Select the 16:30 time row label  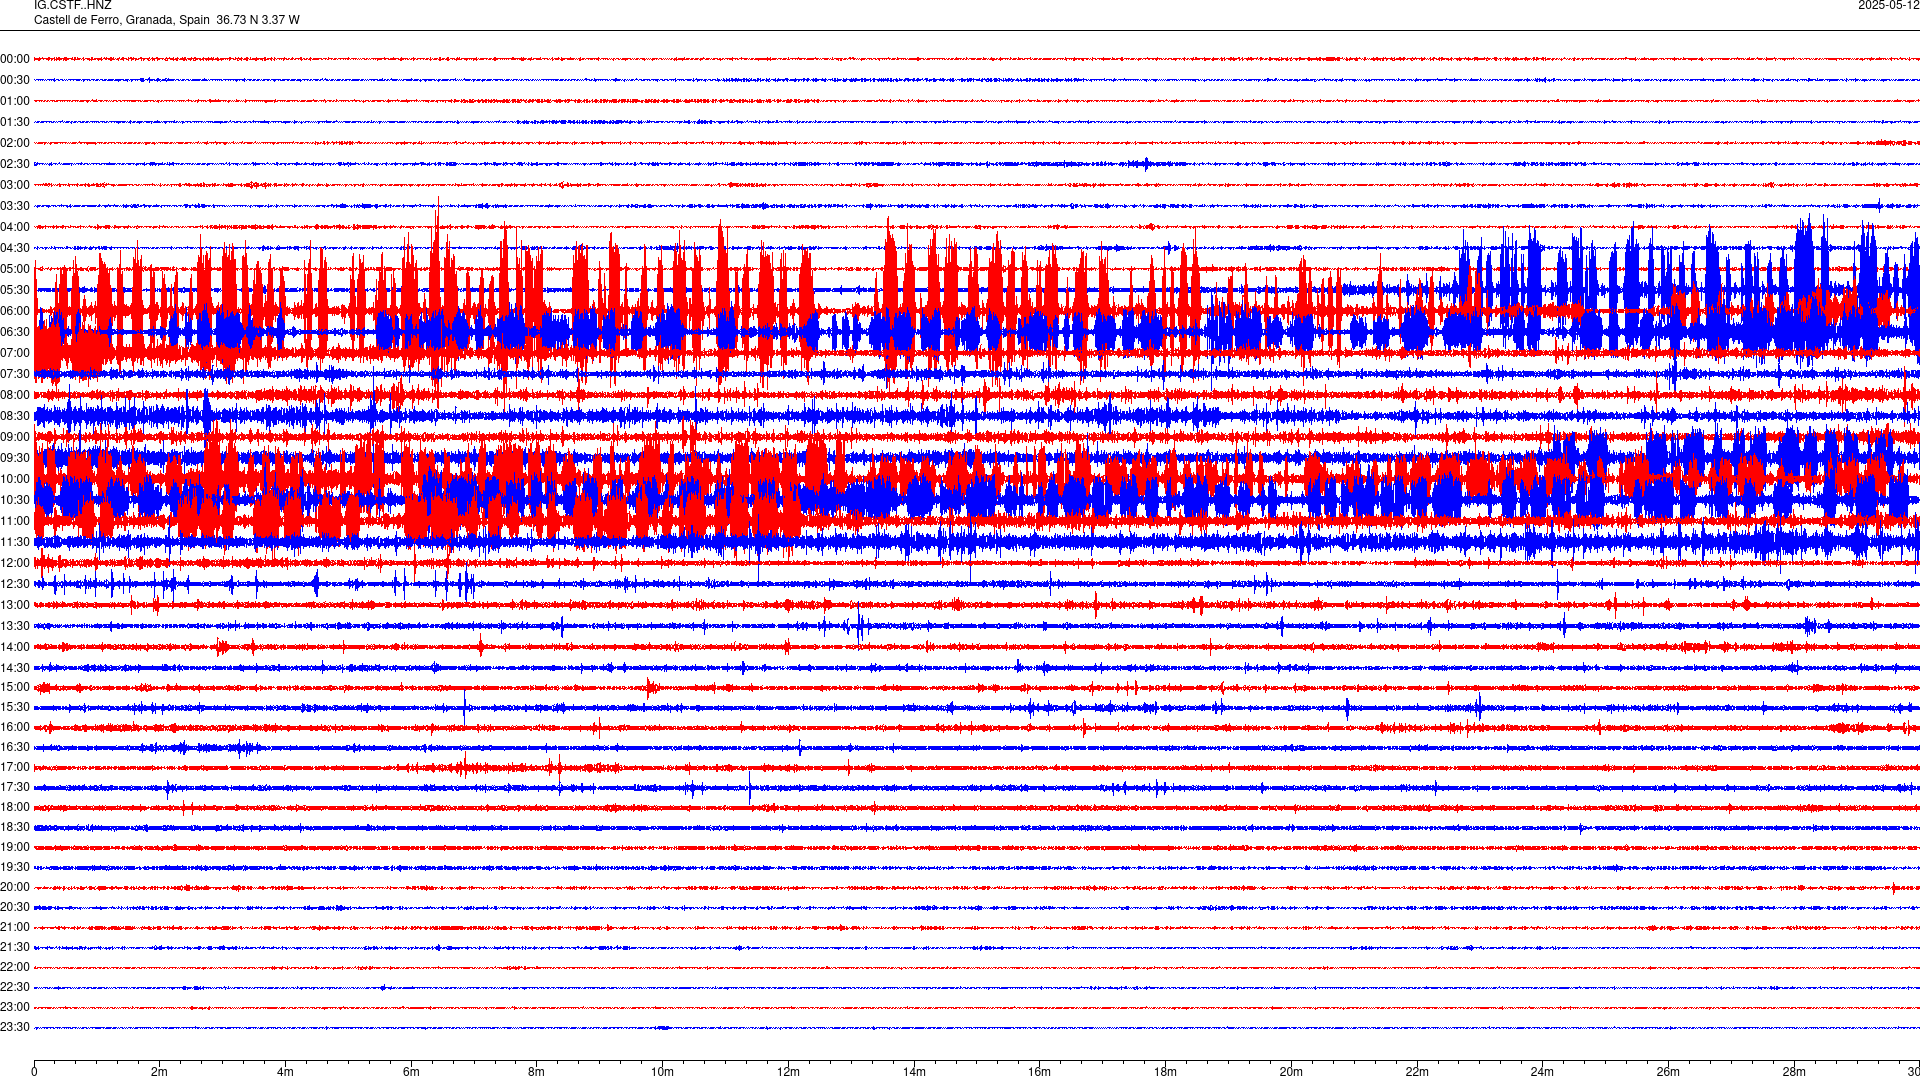pyautogui.click(x=15, y=747)
